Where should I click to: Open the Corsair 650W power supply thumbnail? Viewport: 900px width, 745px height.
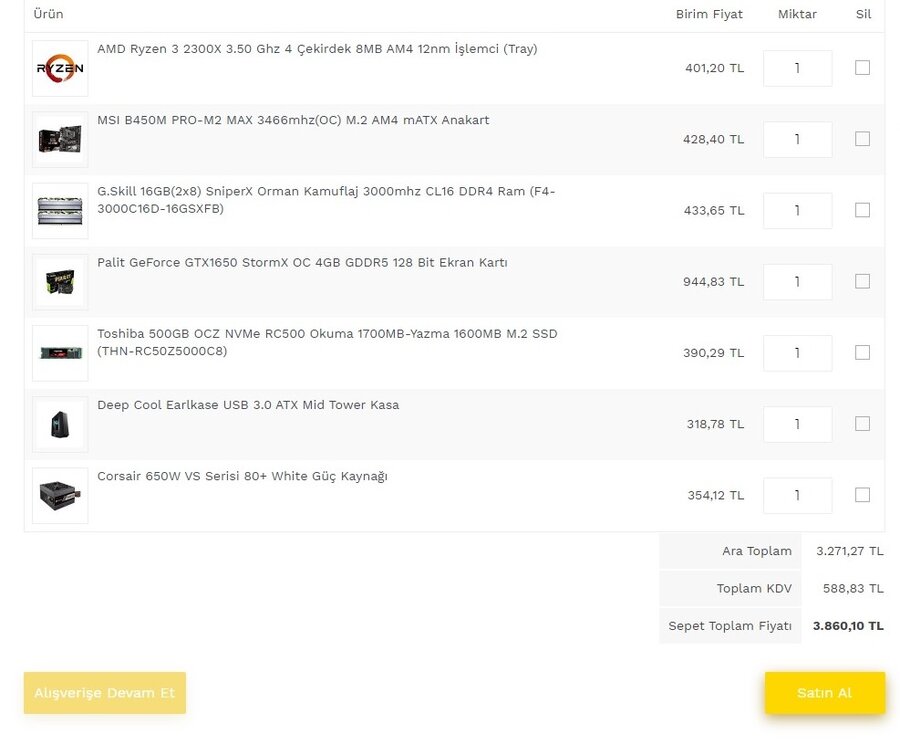pyautogui.click(x=60, y=495)
